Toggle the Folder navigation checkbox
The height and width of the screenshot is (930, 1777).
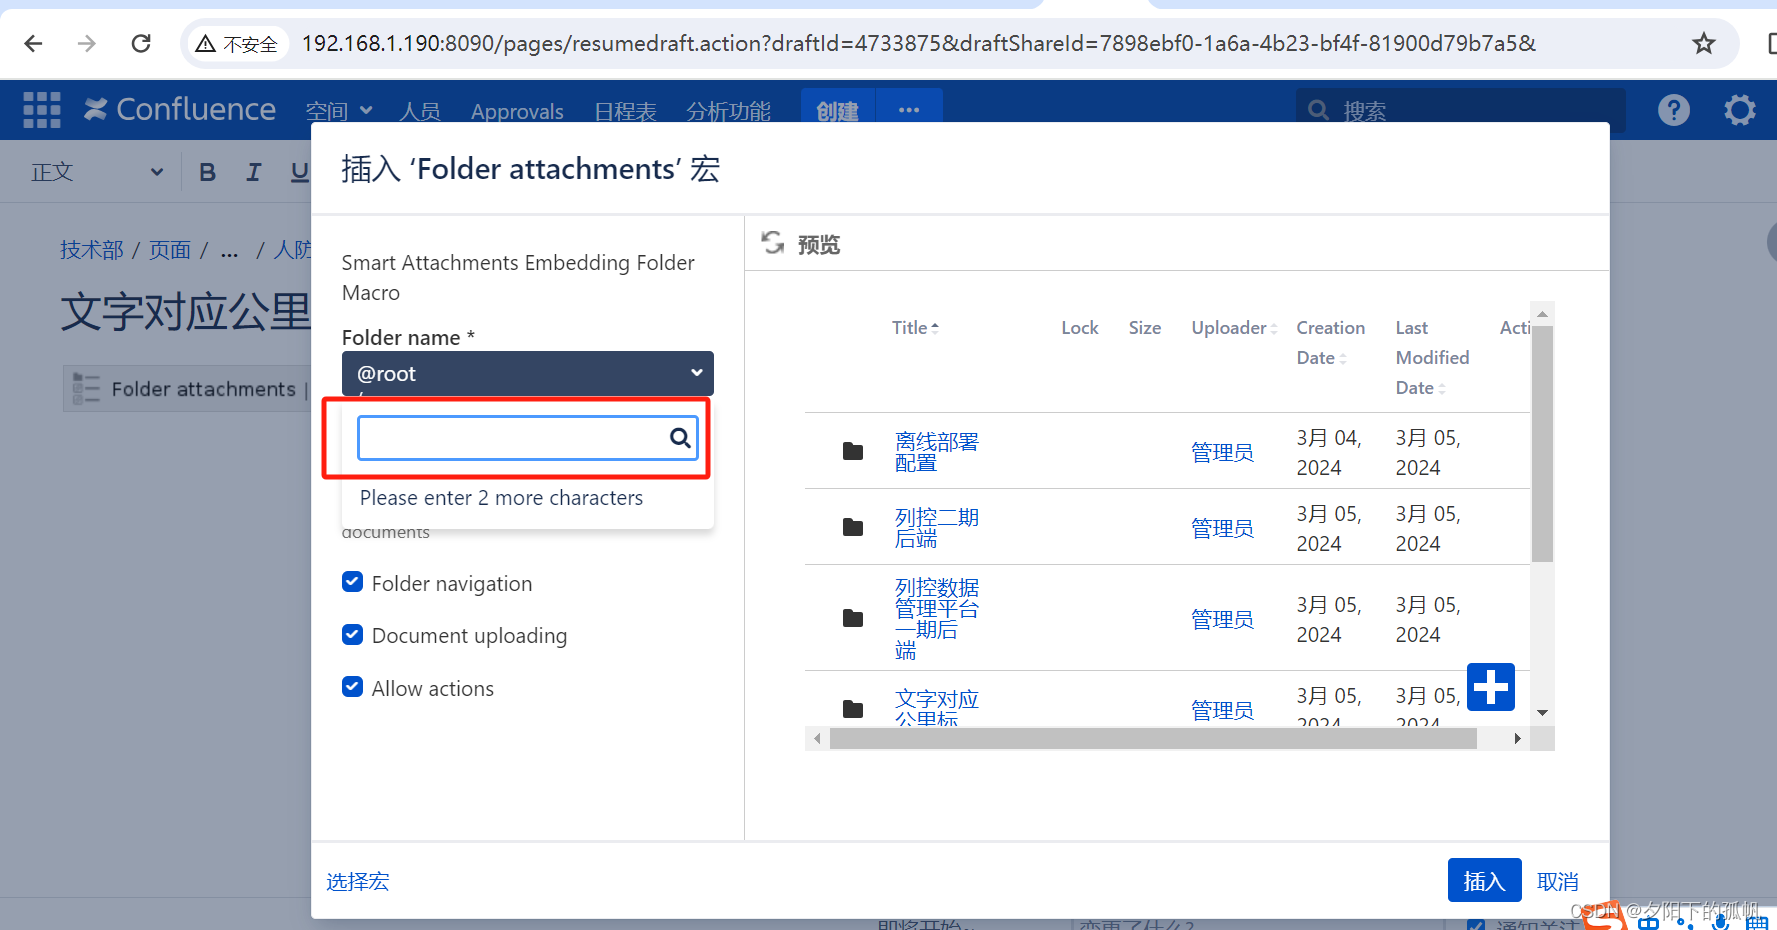tap(352, 582)
